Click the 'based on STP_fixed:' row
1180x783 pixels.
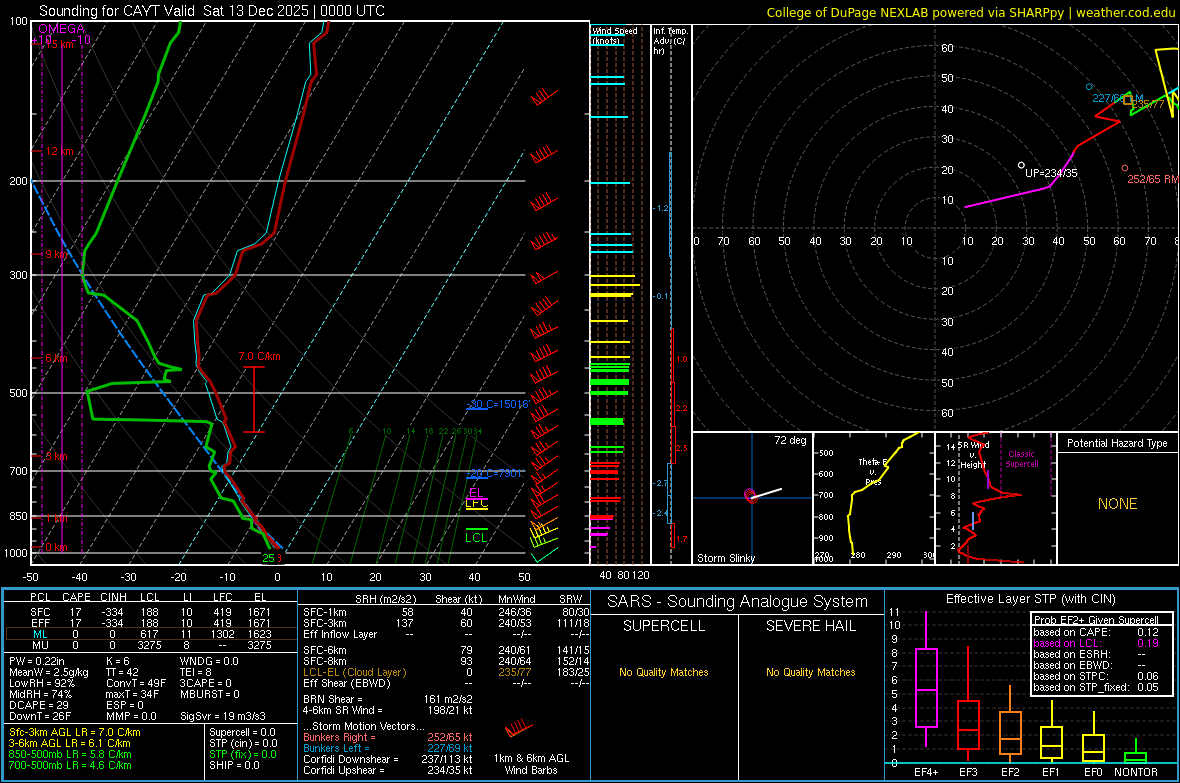pyautogui.click(x=1096, y=687)
